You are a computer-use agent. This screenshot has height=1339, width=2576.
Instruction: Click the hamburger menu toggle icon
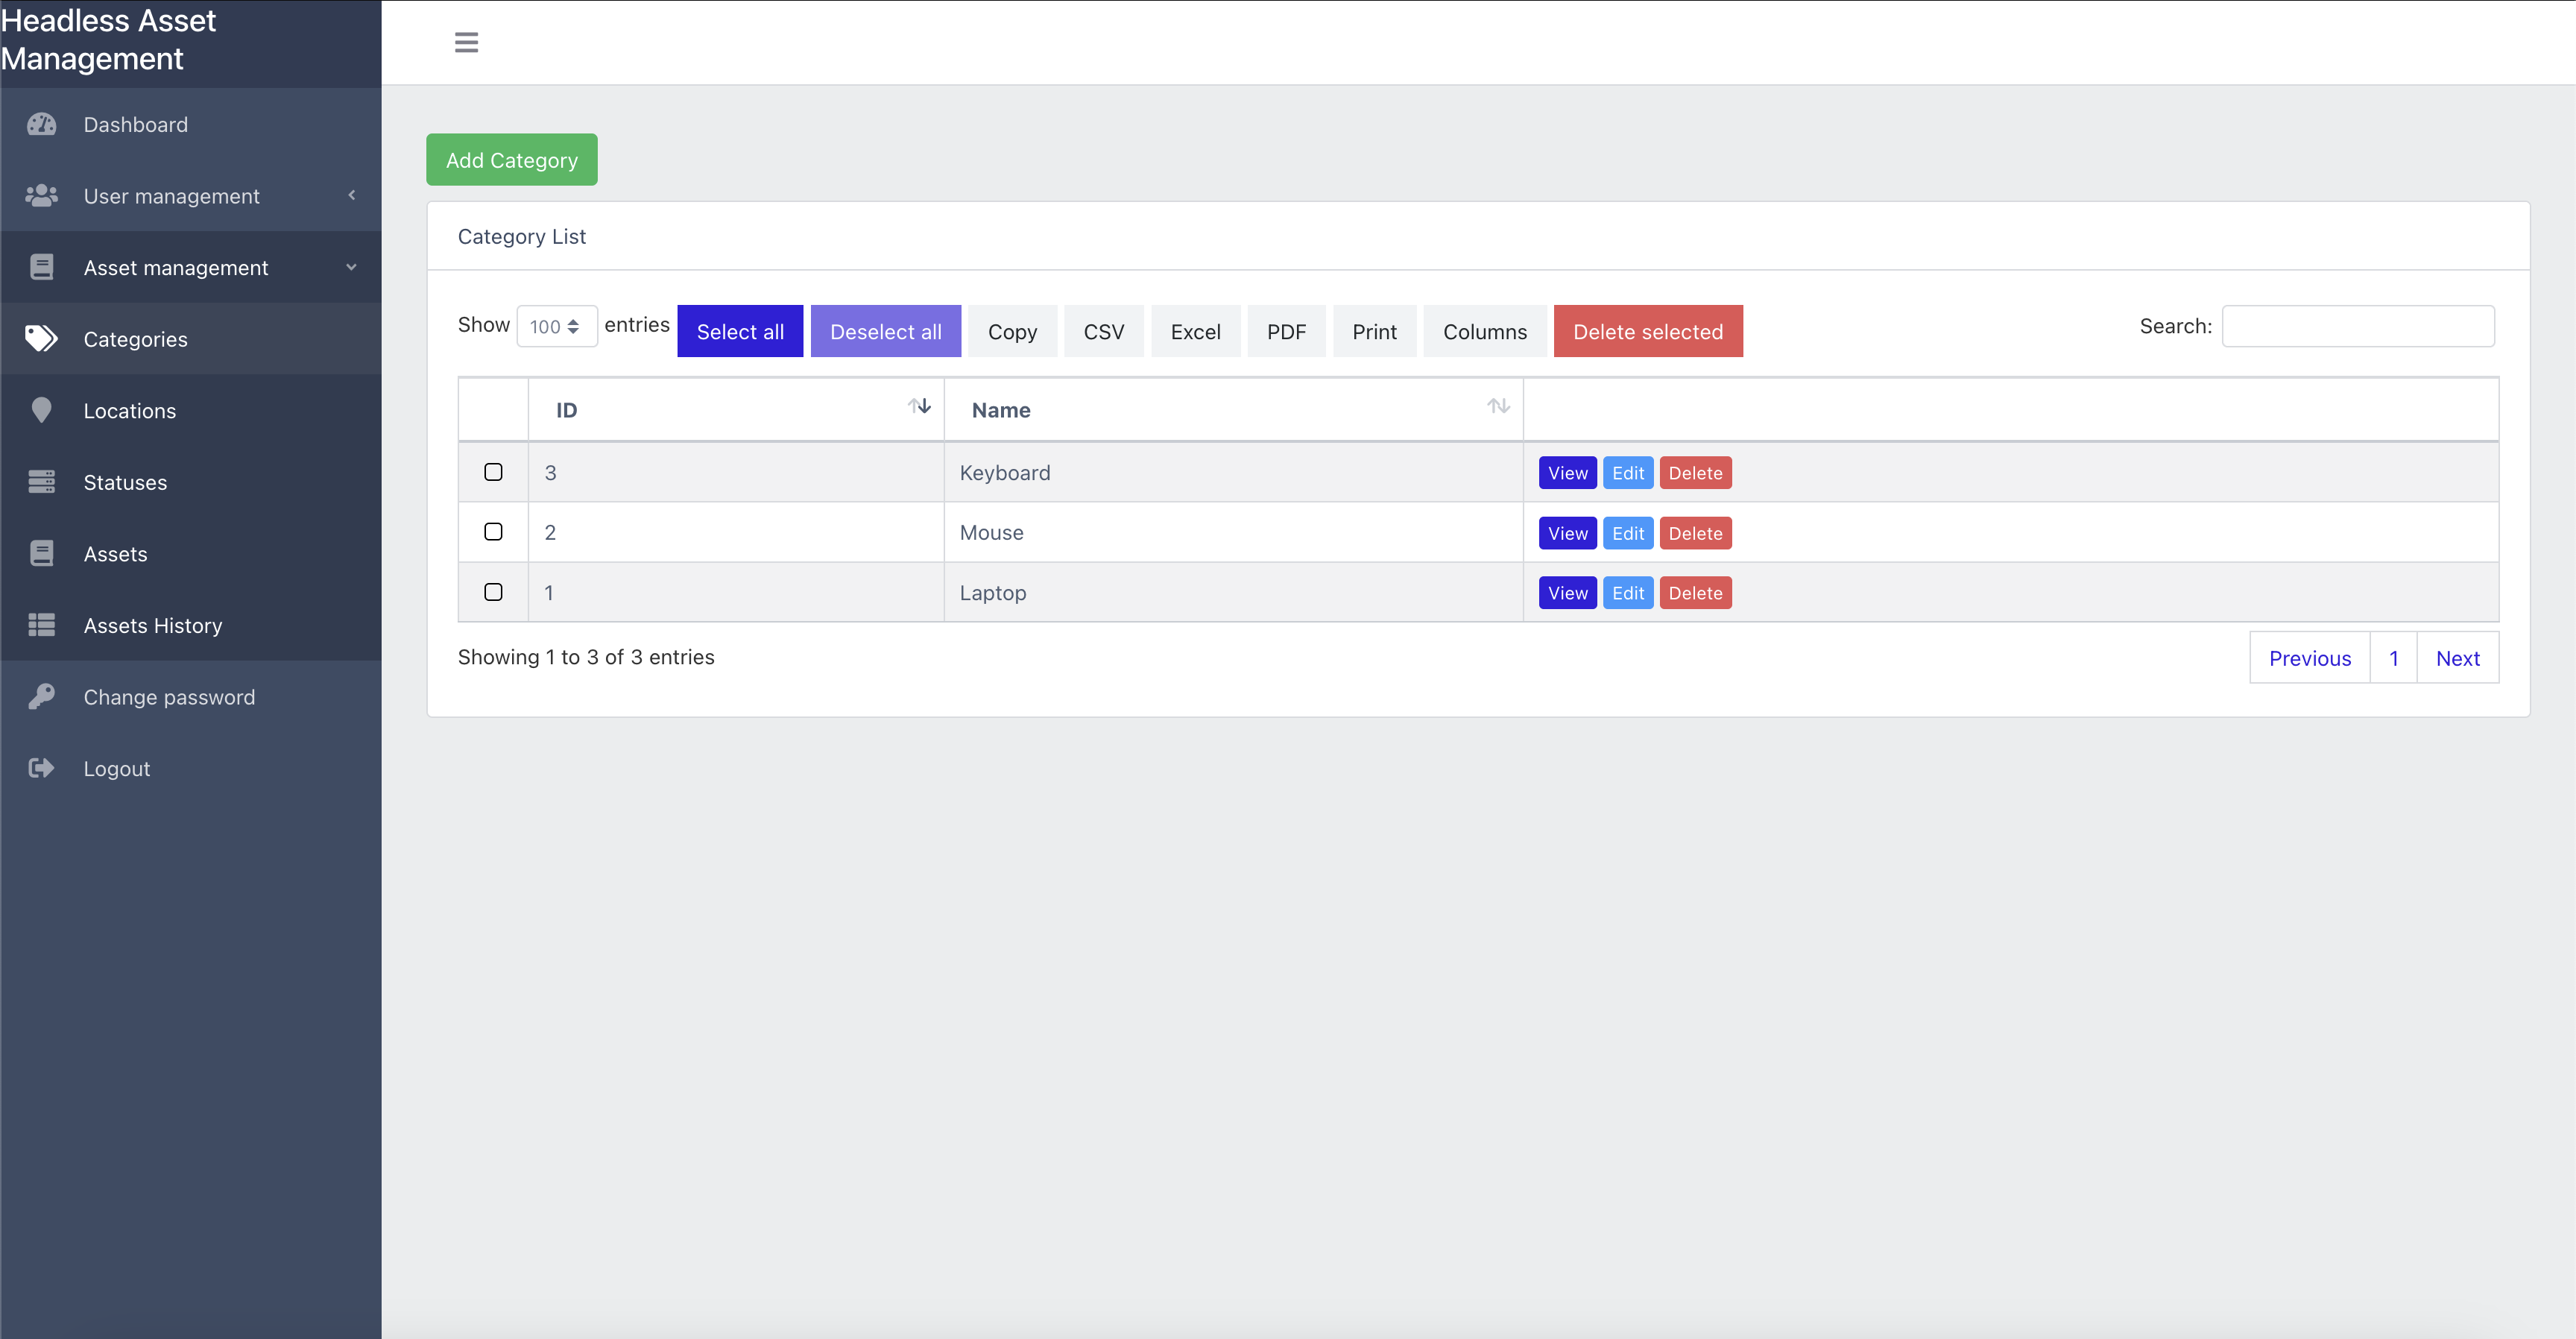click(466, 42)
